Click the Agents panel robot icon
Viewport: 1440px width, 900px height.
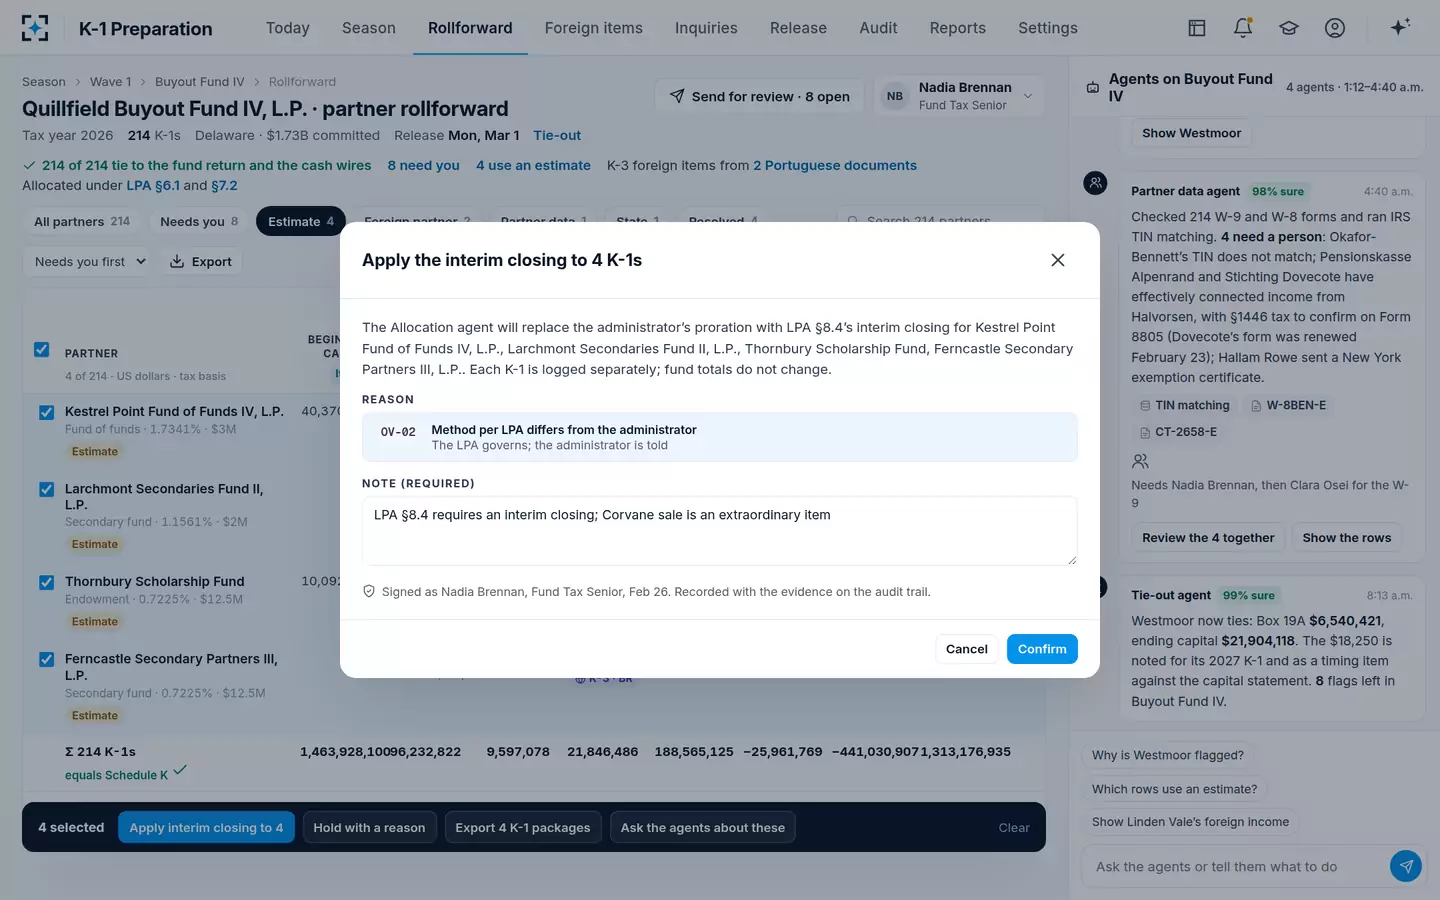pos(1093,88)
